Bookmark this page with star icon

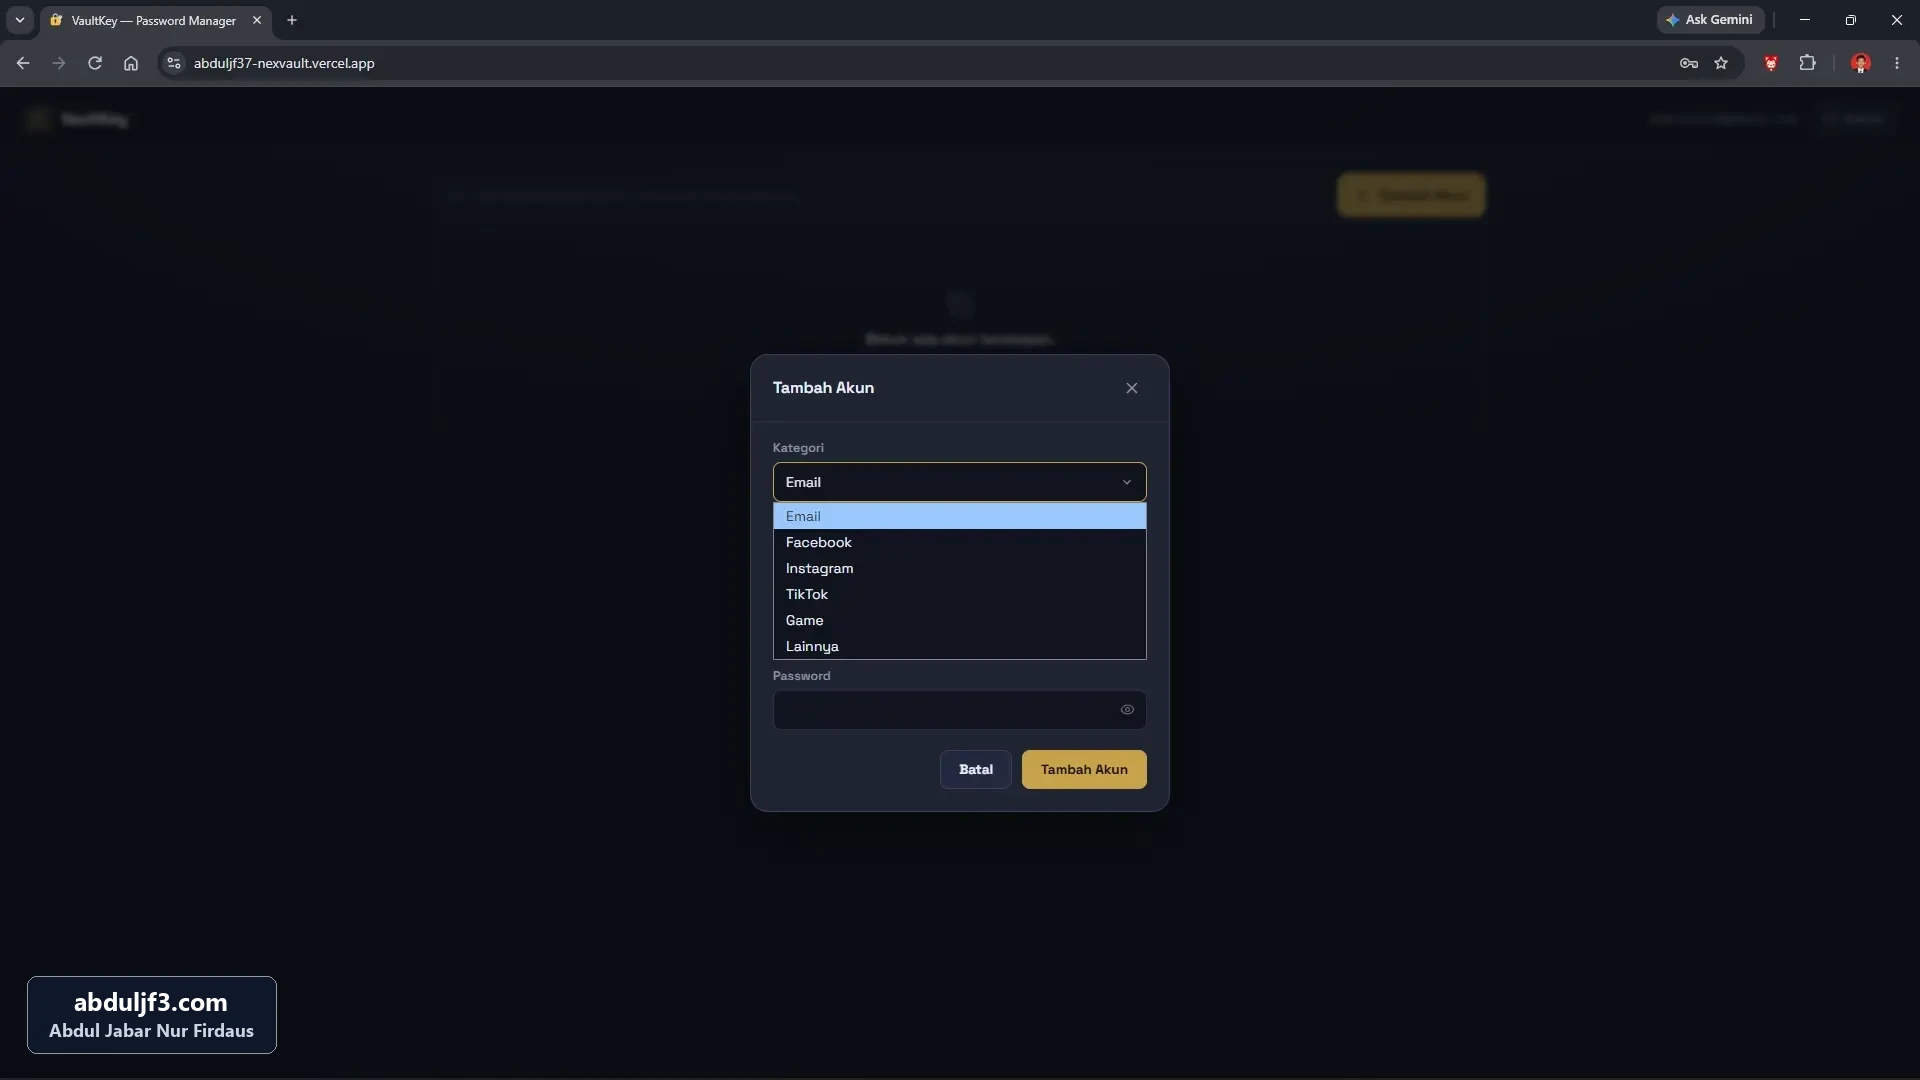(x=1721, y=63)
